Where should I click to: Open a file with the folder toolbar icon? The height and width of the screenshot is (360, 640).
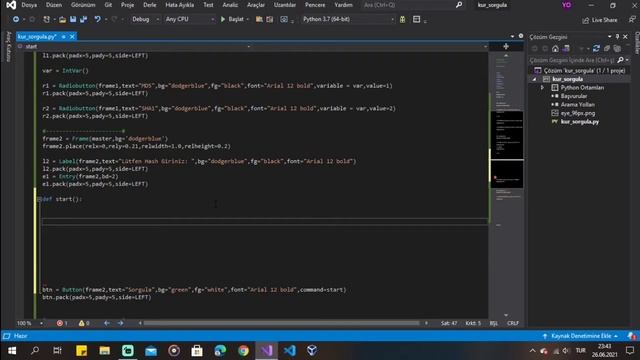(x=62, y=19)
